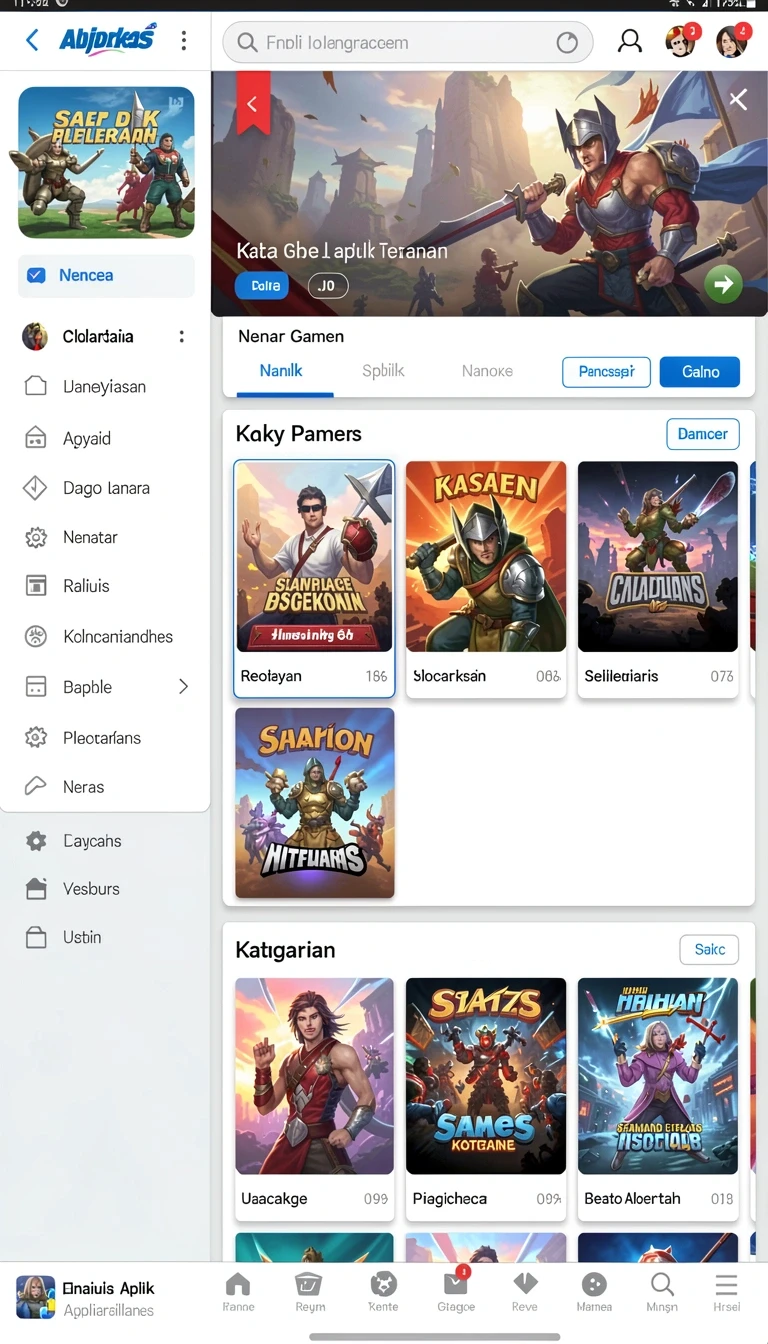
Task: Open the Beato Aloertah game card
Action: click(658, 1099)
